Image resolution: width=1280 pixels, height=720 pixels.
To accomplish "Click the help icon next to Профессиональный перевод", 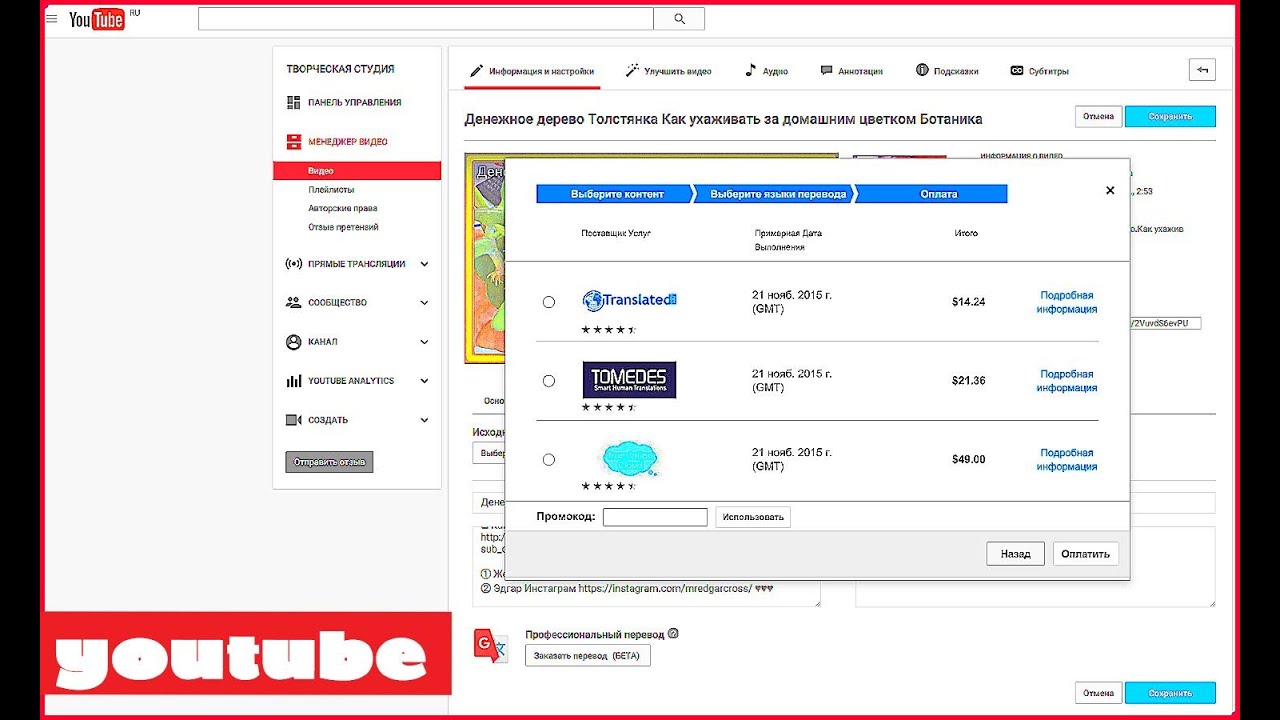I will (x=673, y=633).
